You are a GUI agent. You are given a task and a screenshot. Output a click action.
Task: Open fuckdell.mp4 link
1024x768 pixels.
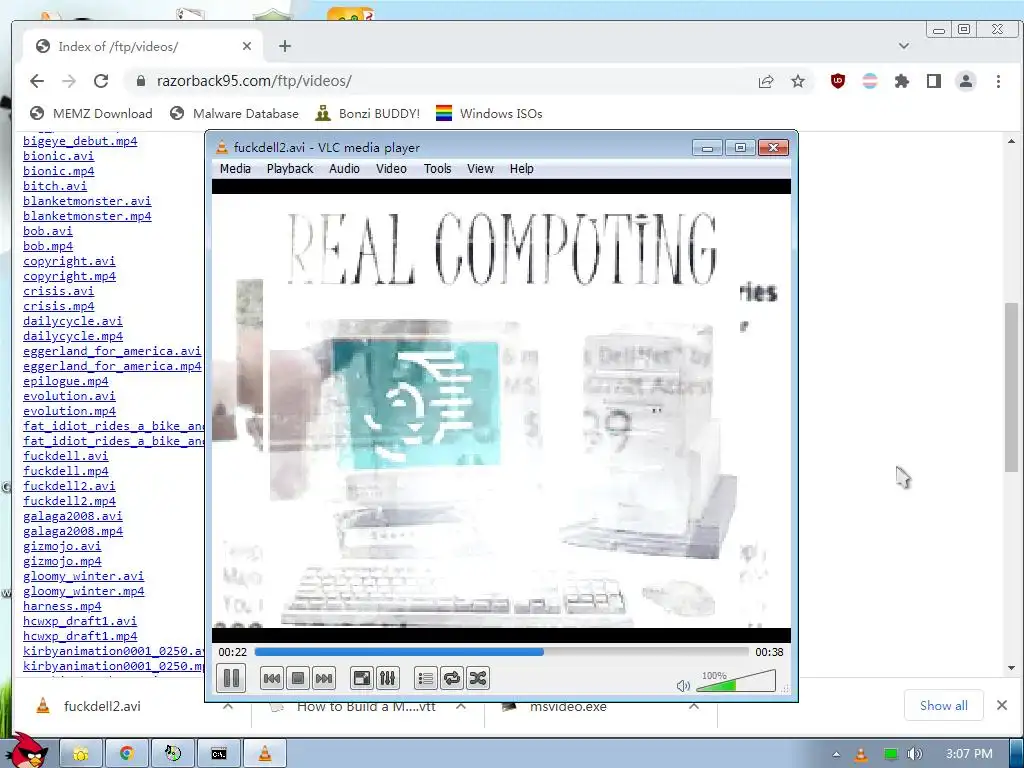point(66,471)
